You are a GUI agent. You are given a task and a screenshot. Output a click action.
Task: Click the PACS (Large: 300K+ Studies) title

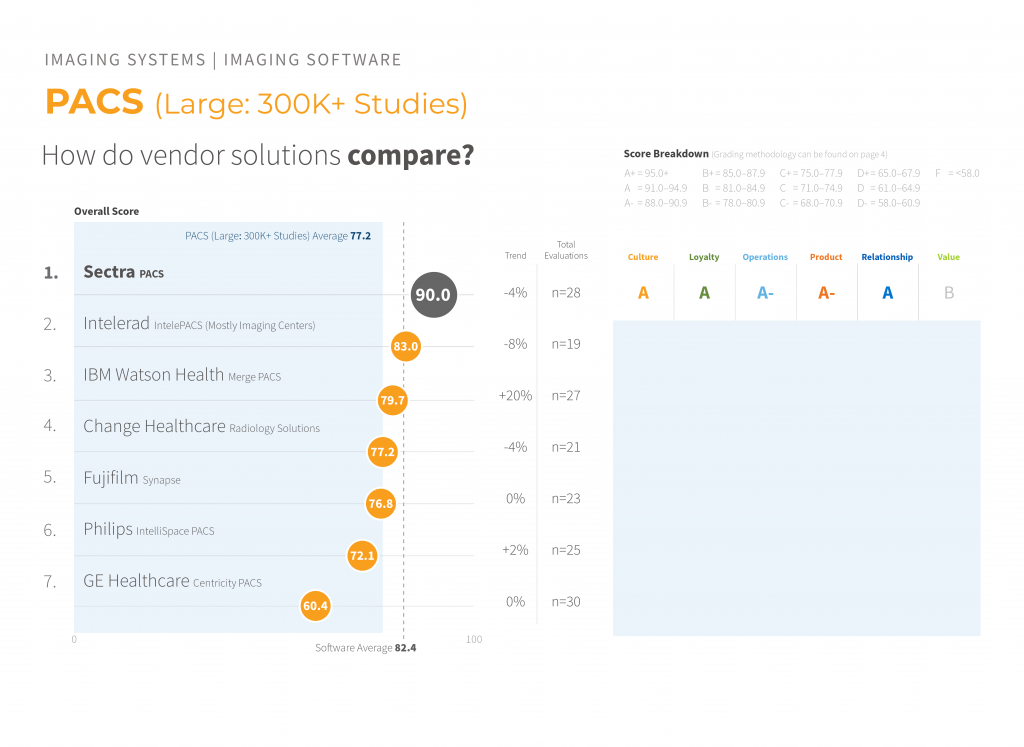(257, 103)
